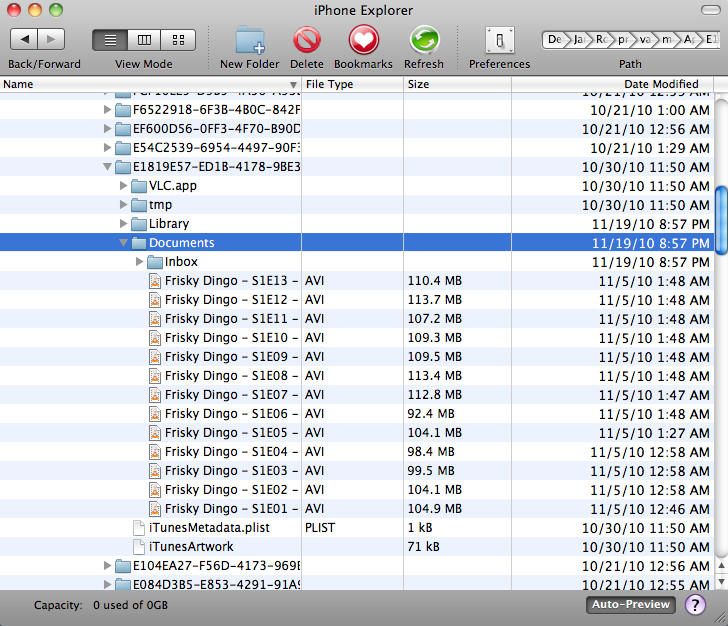Expand the E54C2539-6954 folder

[x=107, y=148]
